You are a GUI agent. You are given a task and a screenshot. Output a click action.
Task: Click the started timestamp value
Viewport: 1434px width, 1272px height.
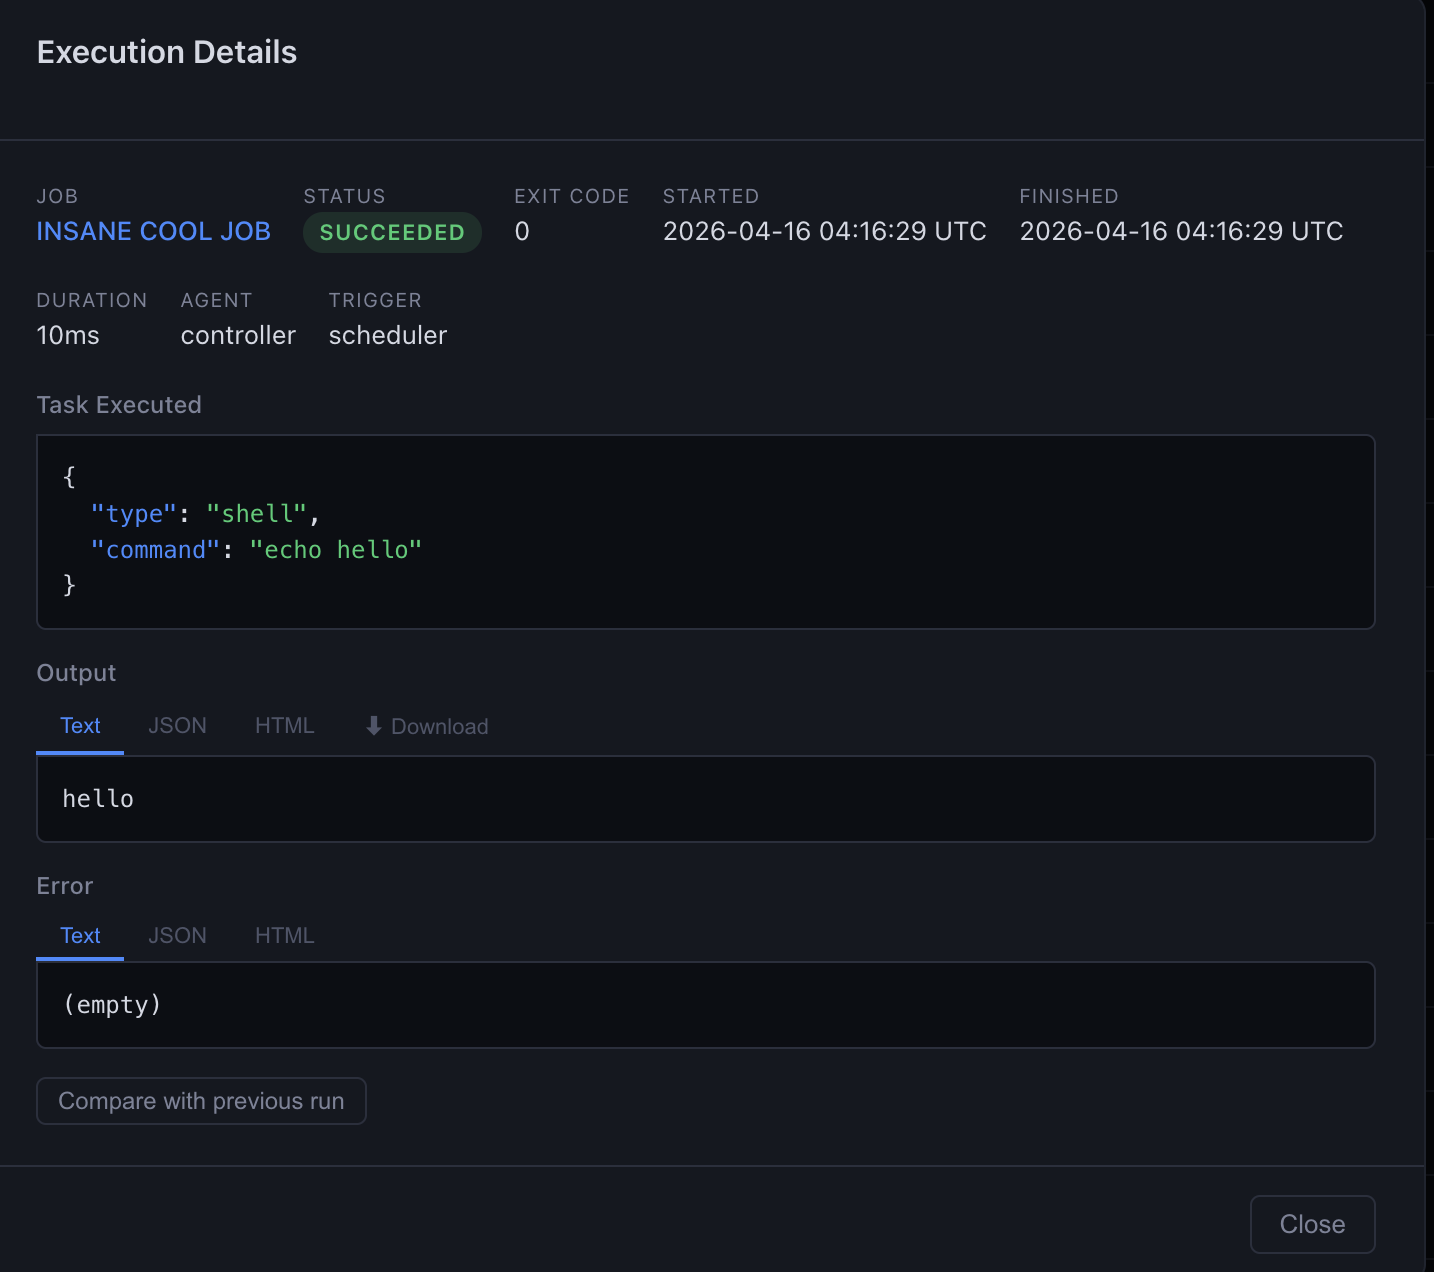(824, 231)
